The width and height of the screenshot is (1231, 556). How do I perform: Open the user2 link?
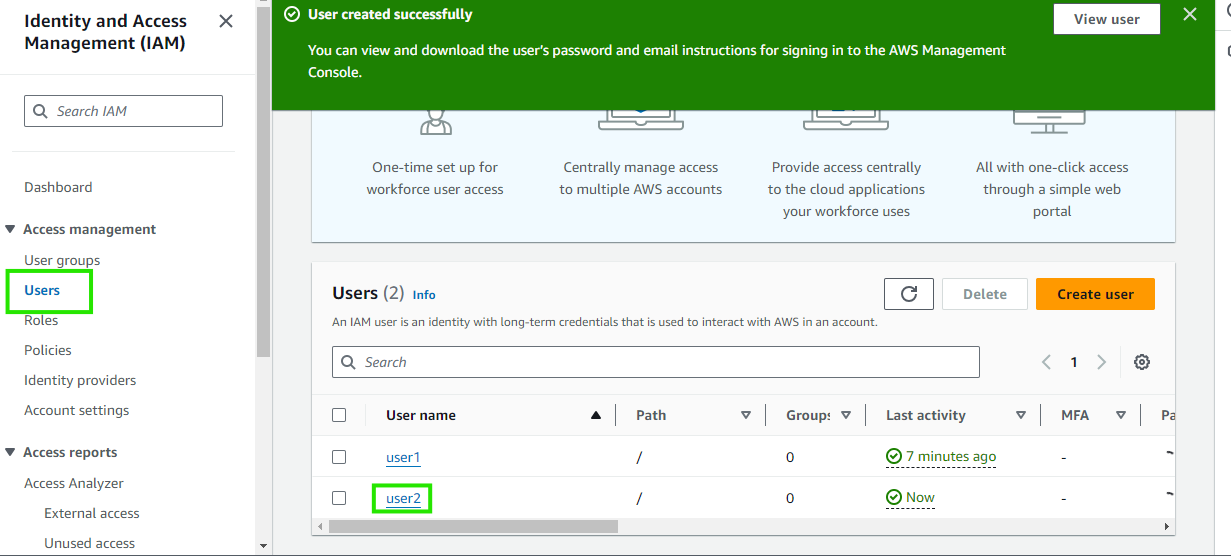pyautogui.click(x=403, y=498)
